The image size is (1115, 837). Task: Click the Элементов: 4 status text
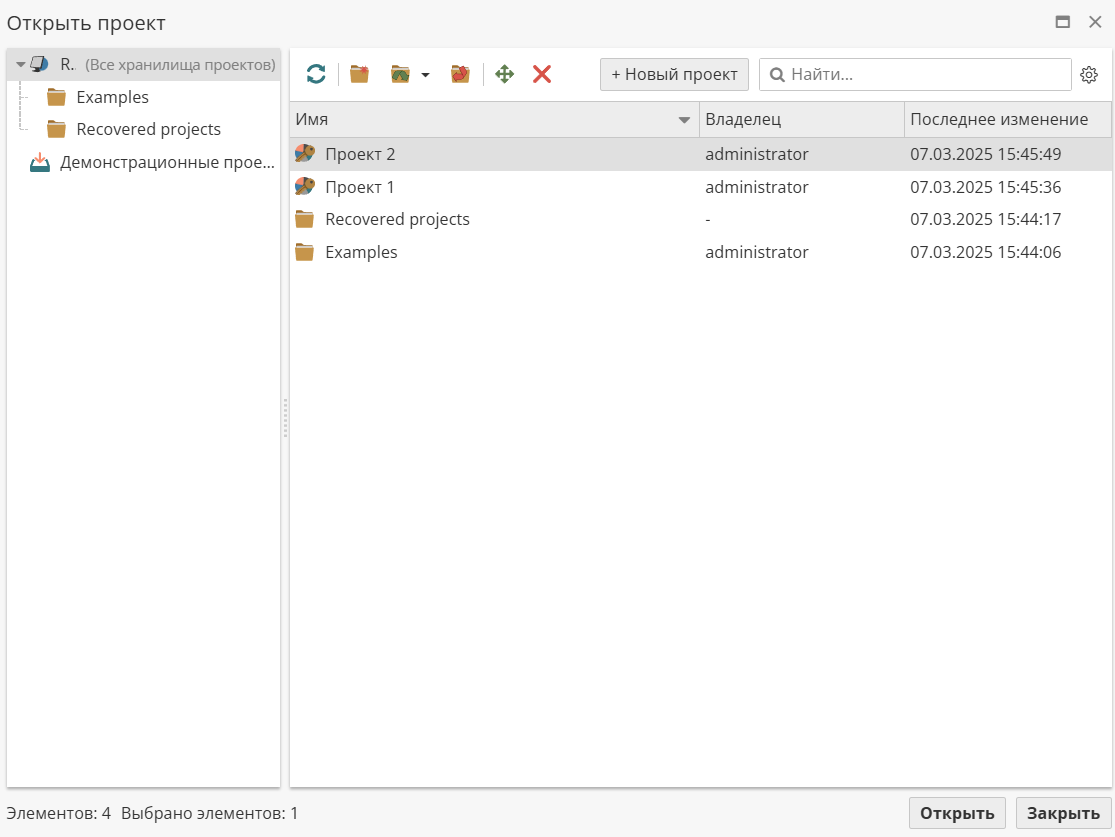coord(58,813)
